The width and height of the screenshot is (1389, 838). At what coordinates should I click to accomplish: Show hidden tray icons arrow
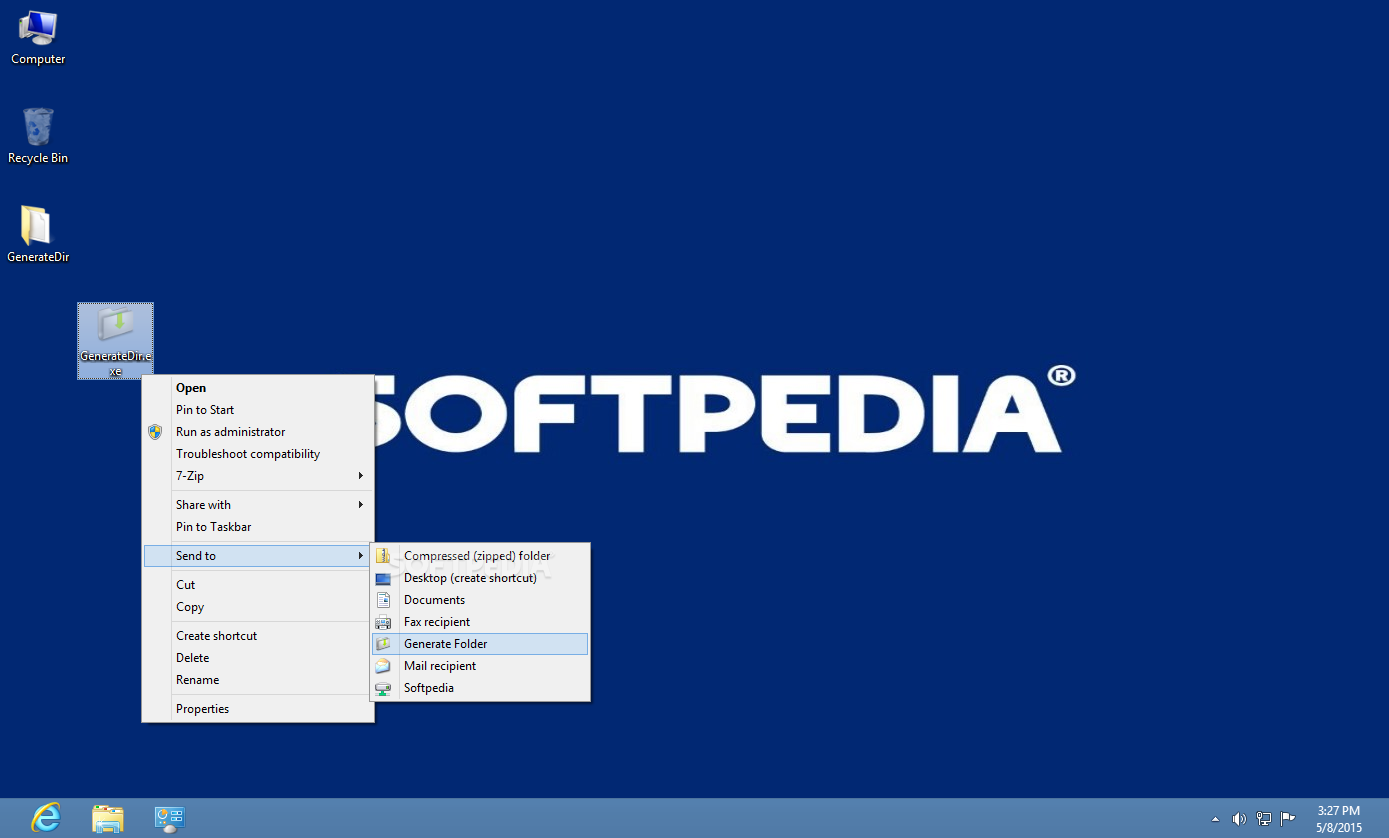1215,819
